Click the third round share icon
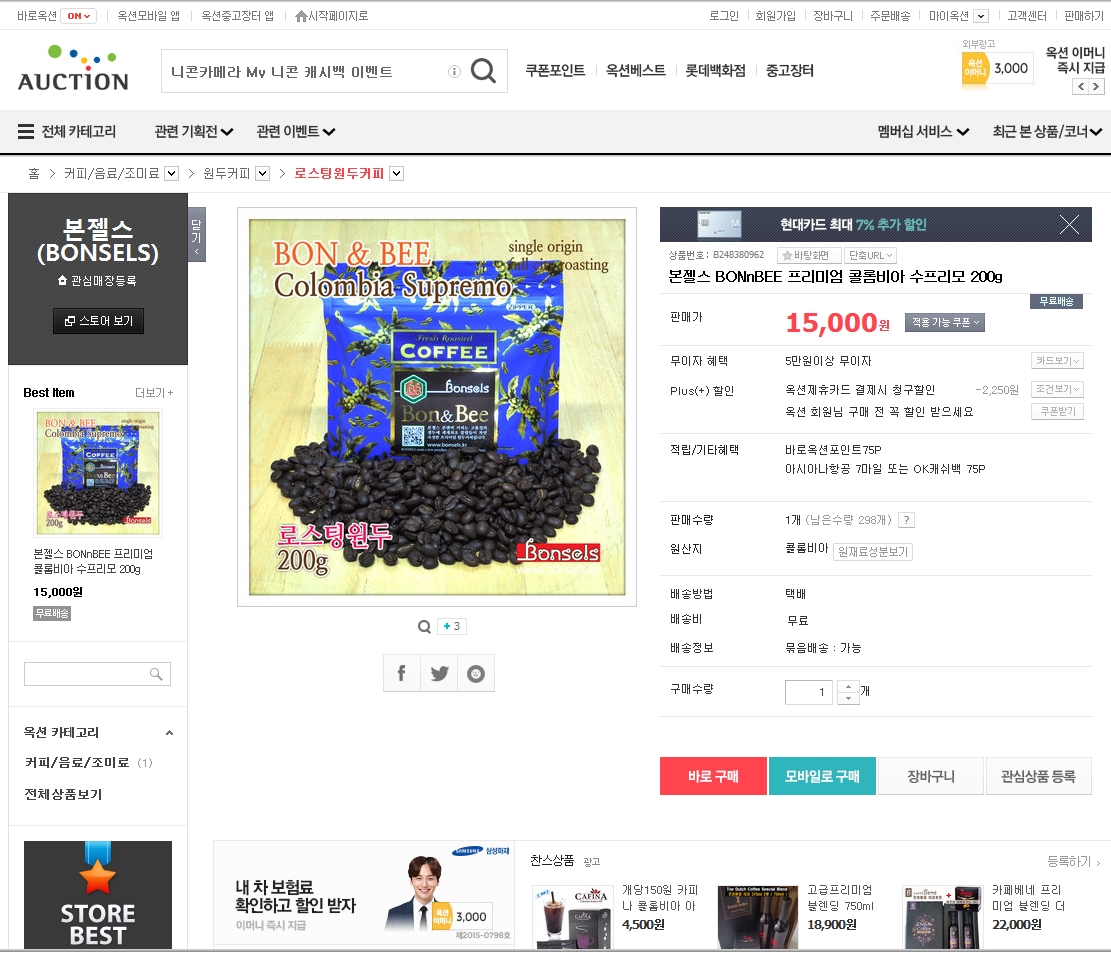 click(476, 673)
